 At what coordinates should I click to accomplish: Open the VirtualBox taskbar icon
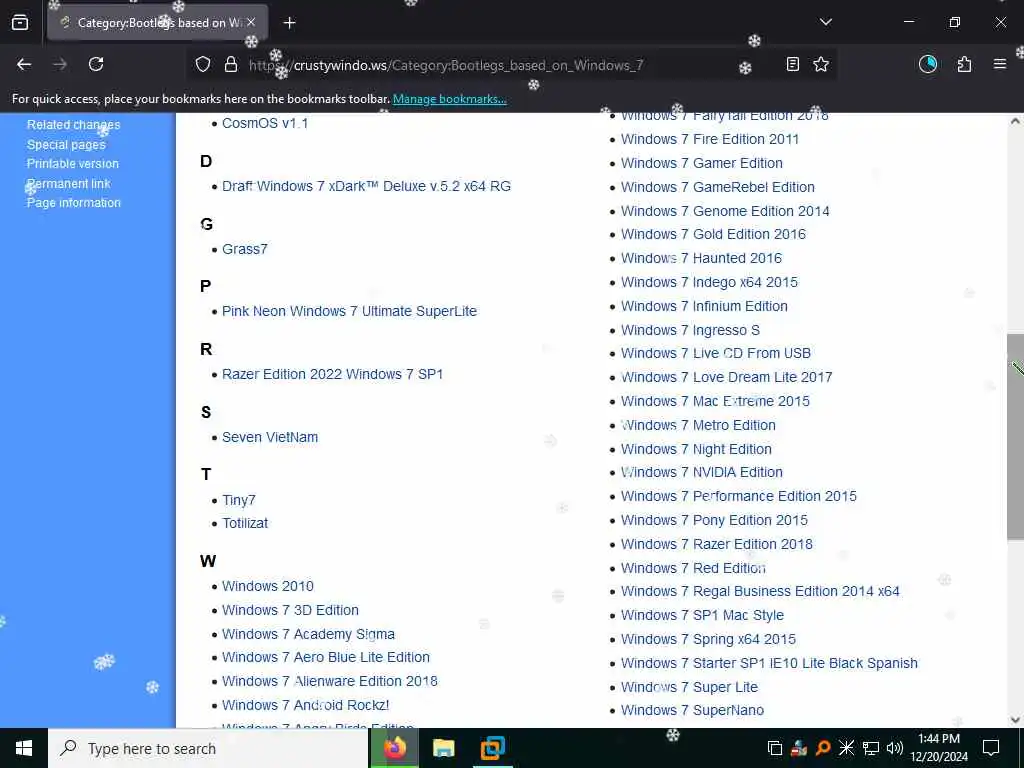coord(492,748)
